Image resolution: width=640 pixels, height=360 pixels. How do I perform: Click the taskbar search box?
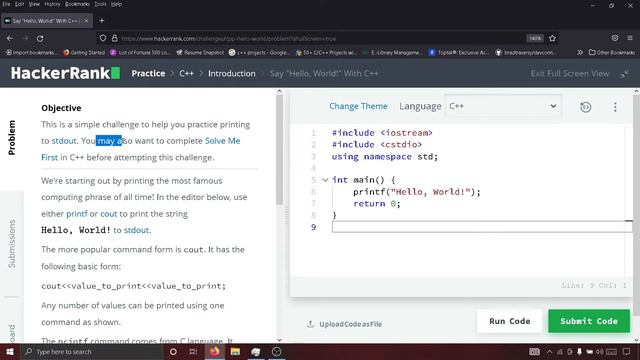[x=91, y=351]
